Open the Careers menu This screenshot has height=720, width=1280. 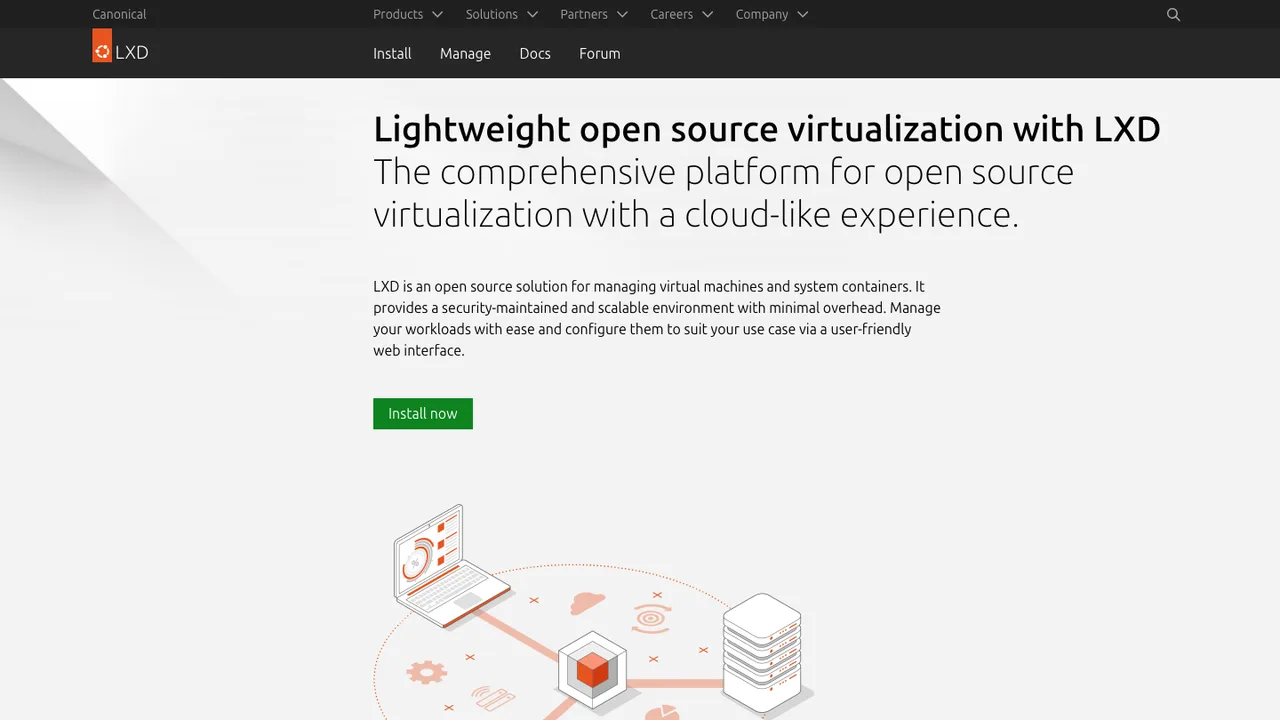(682, 14)
